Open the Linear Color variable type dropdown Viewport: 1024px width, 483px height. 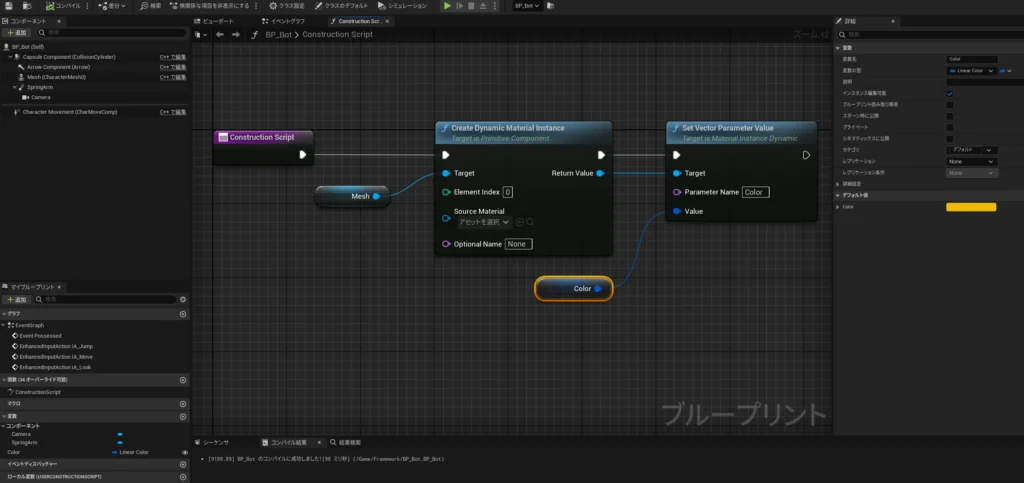pos(971,71)
